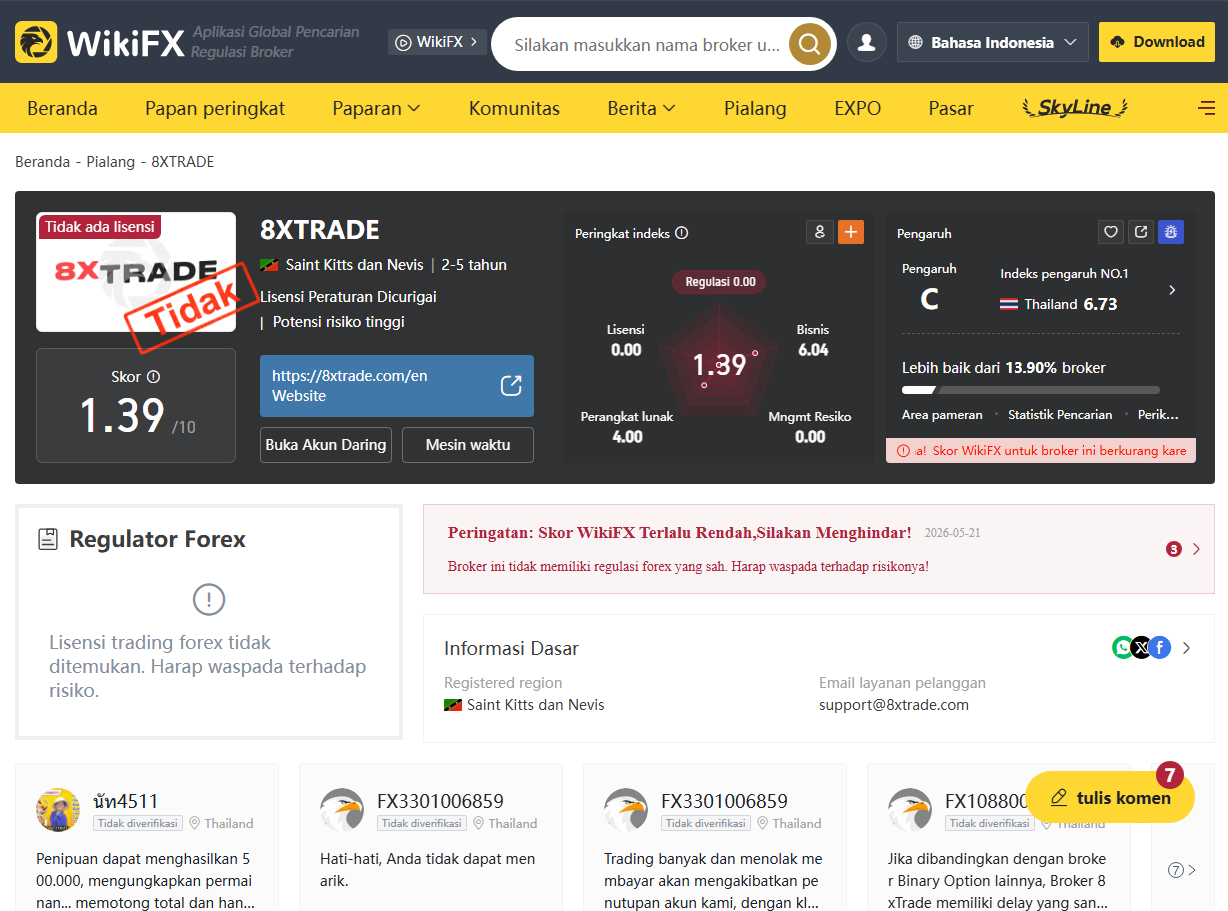Click the Lebih baik dari broker progress bar

1031,390
